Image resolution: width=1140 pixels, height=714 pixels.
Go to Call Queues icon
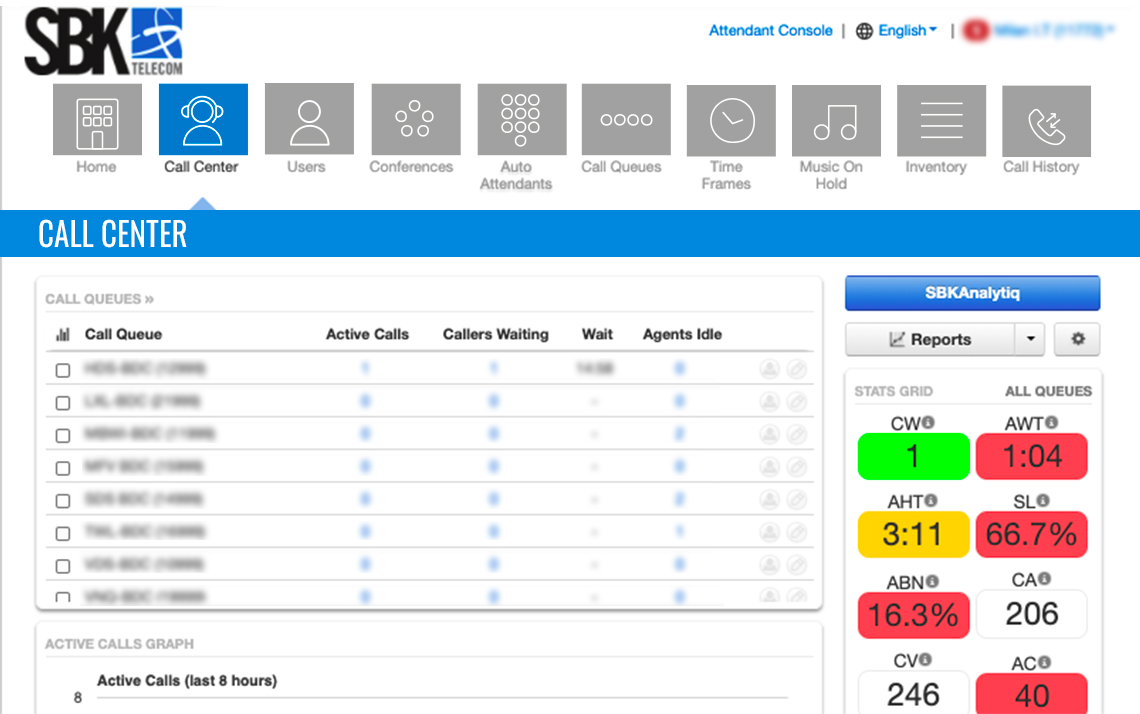tap(626, 120)
